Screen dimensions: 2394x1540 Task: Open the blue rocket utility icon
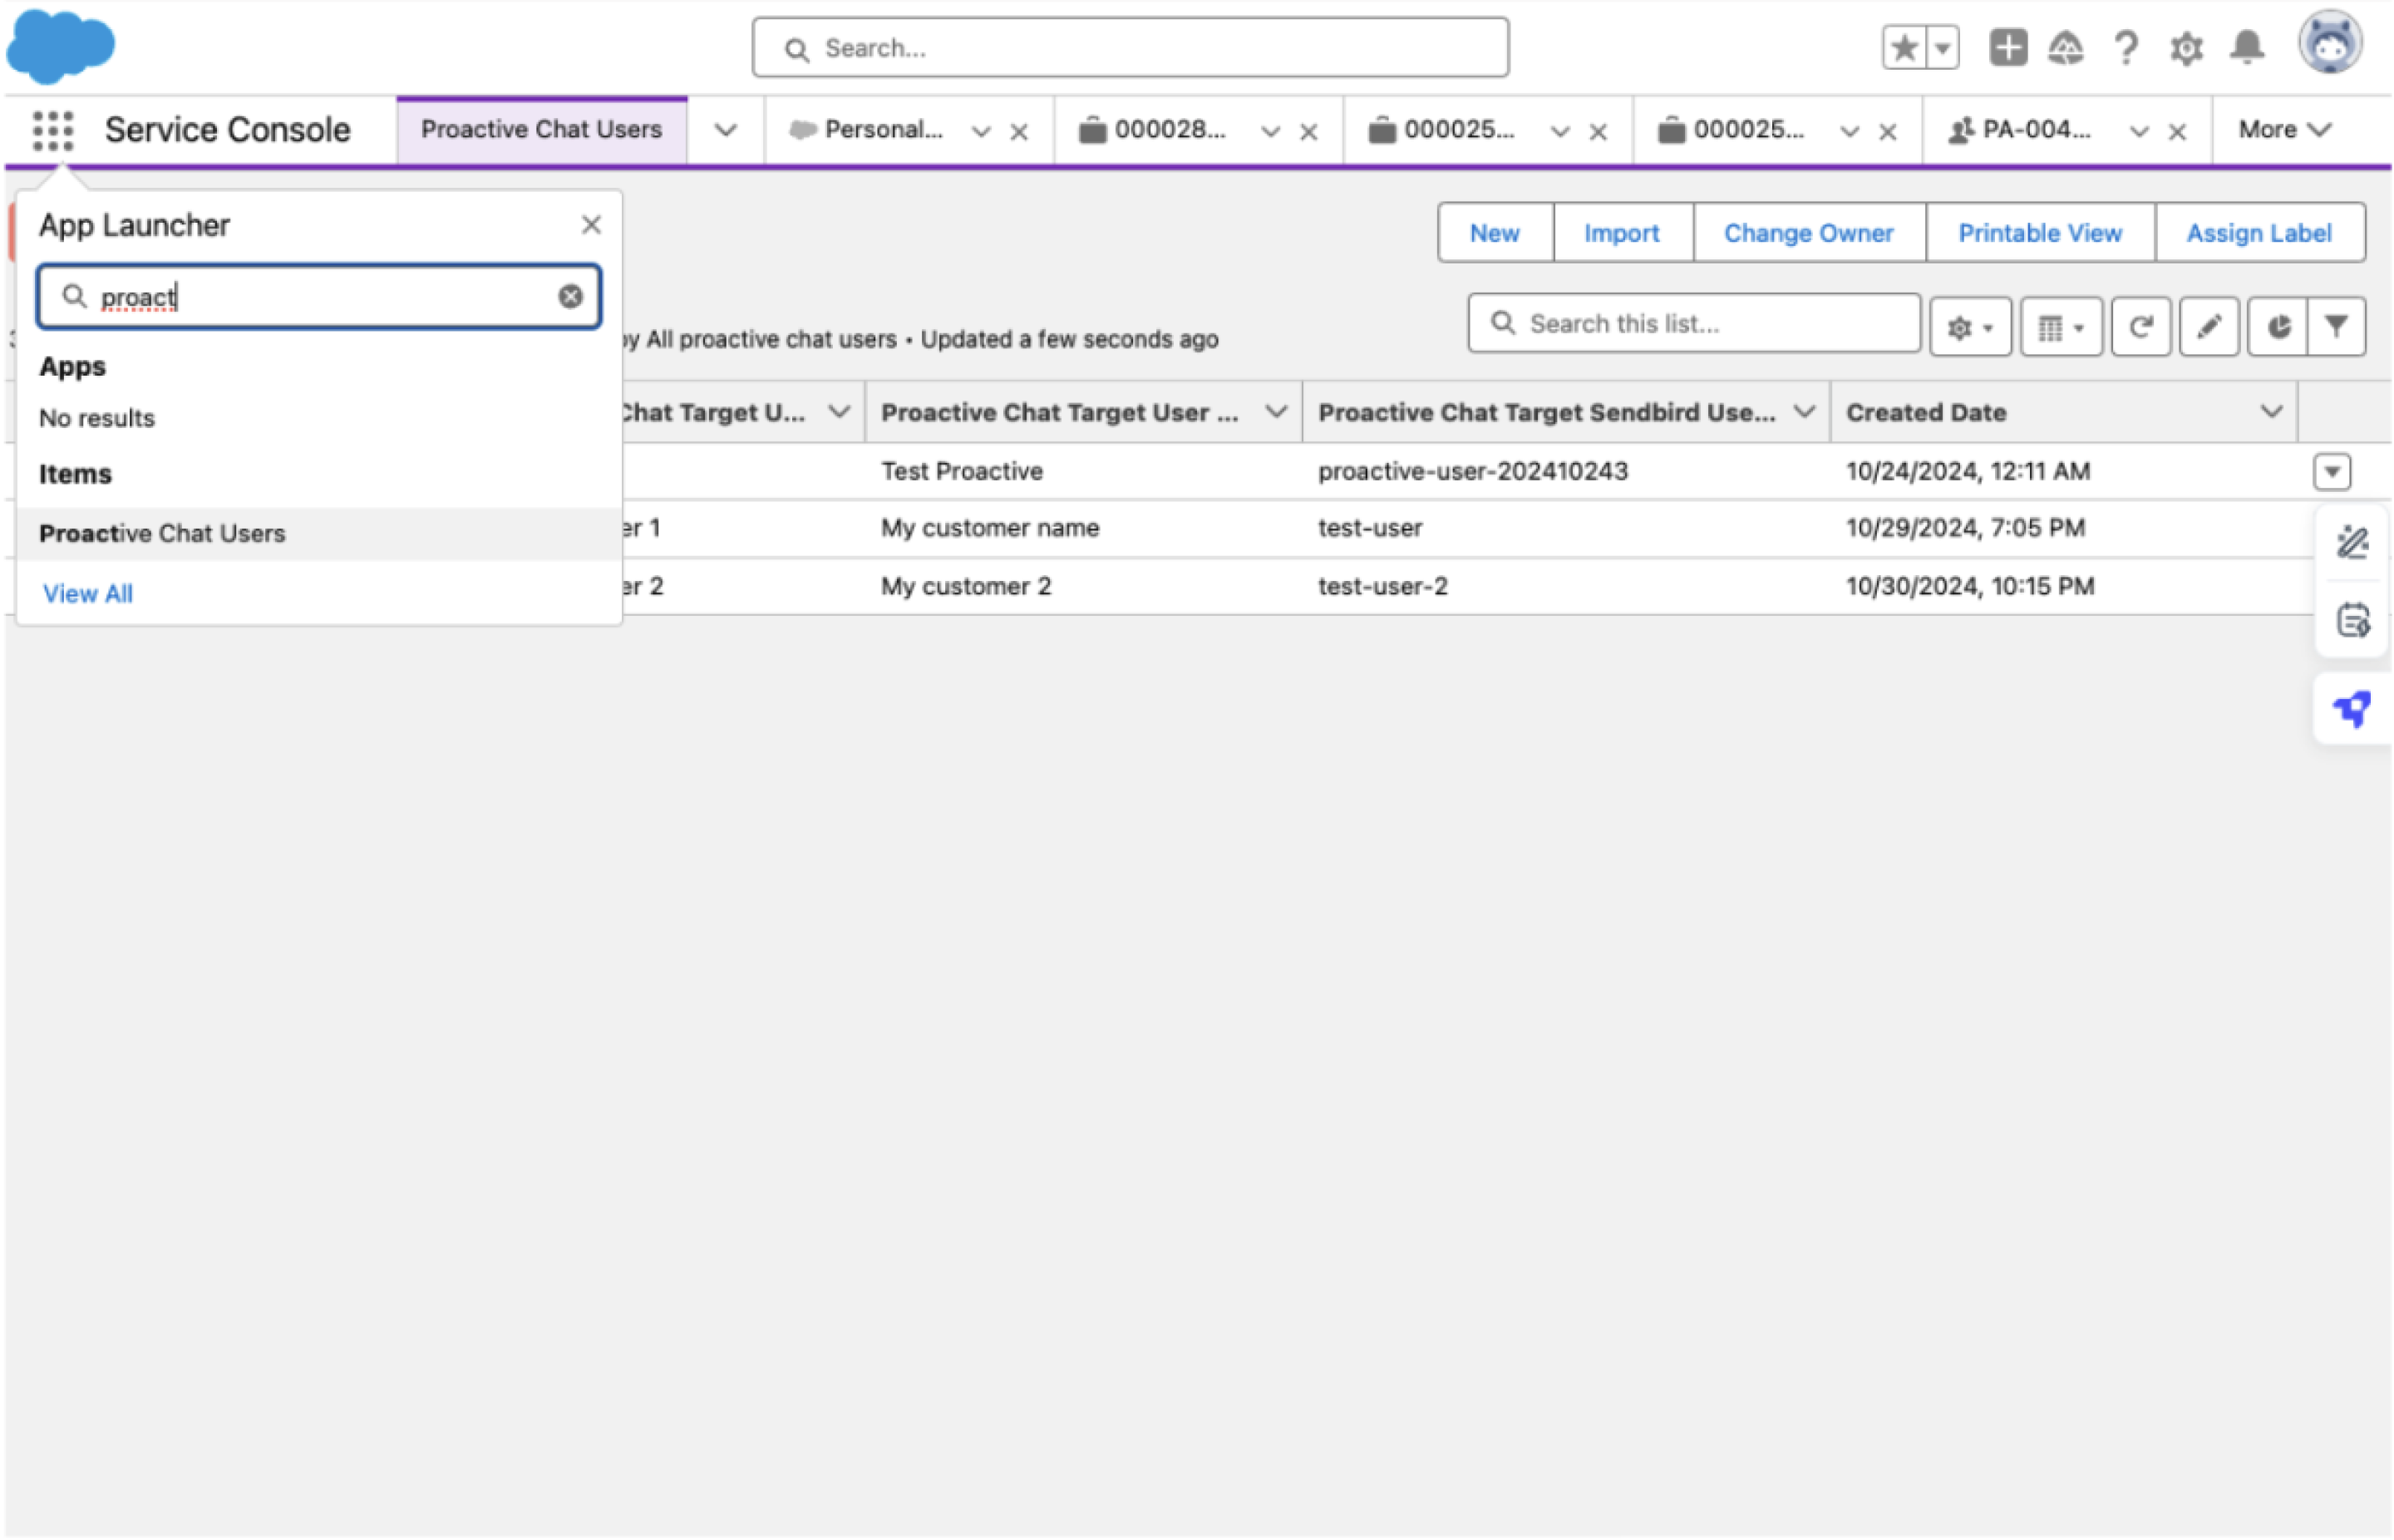(2352, 710)
